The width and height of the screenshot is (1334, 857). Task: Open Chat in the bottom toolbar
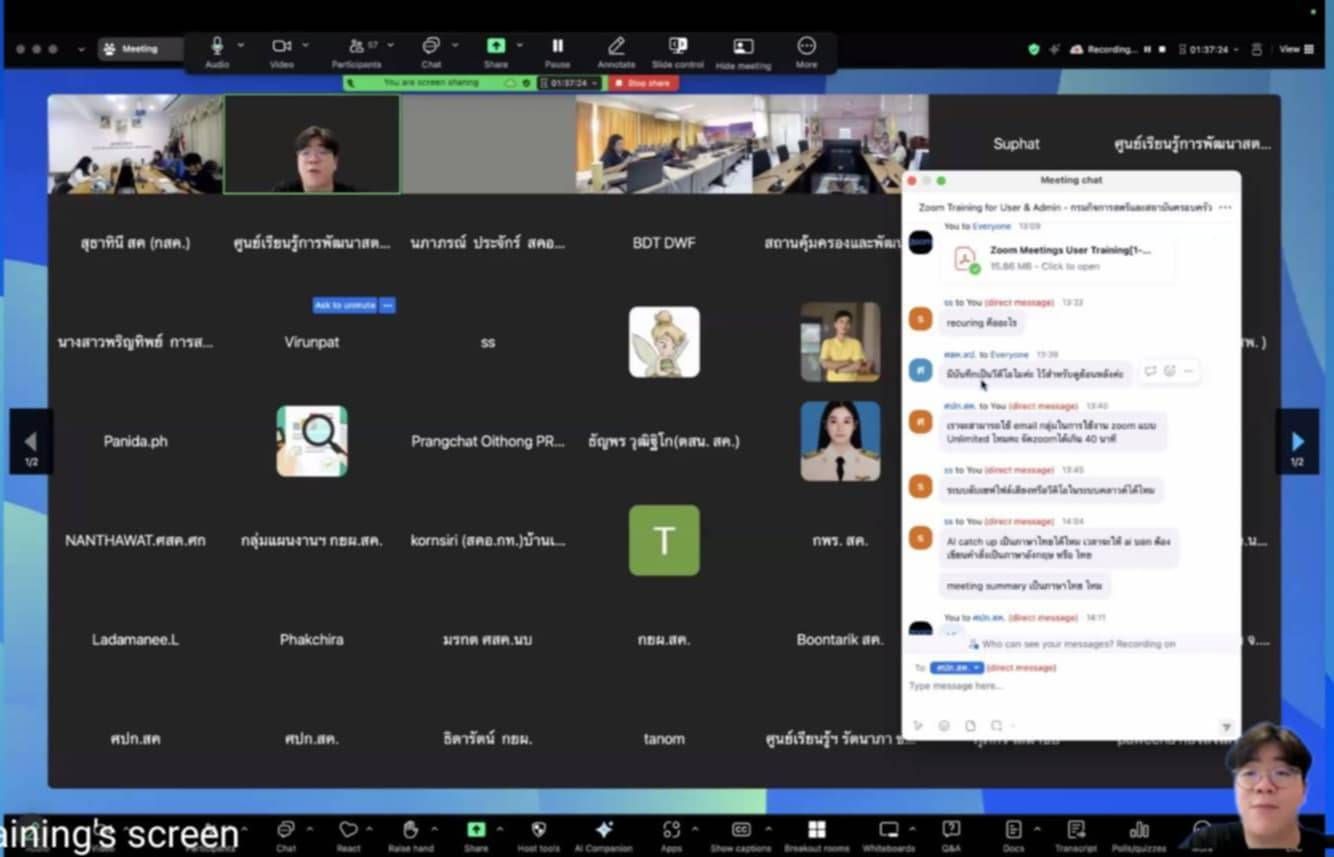coord(286,835)
